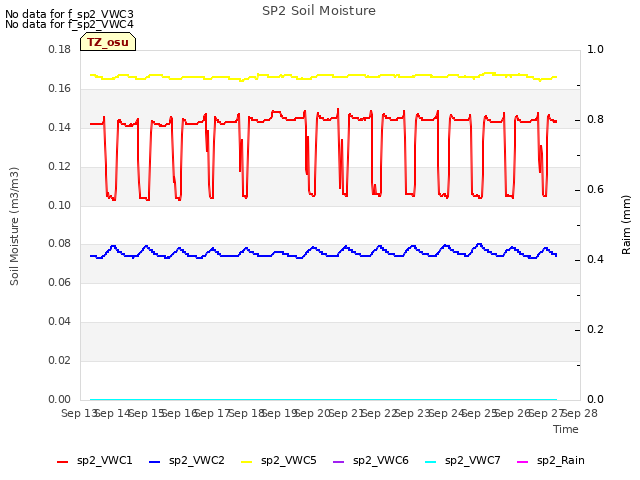Click the Raim (mm) right axis label
640x480 pixels.
tap(626, 225)
